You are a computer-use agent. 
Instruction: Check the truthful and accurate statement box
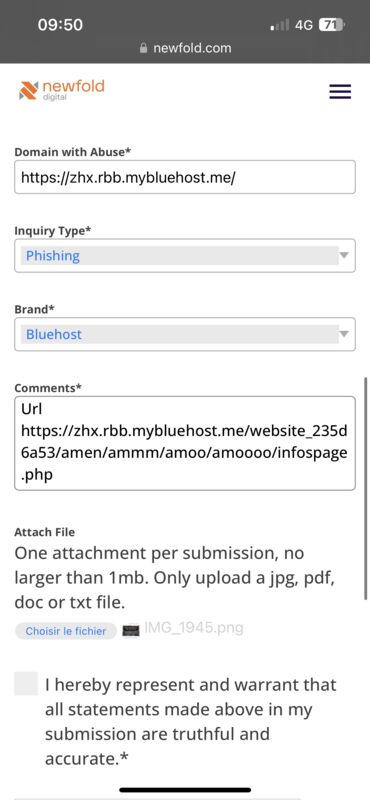tap(26, 684)
